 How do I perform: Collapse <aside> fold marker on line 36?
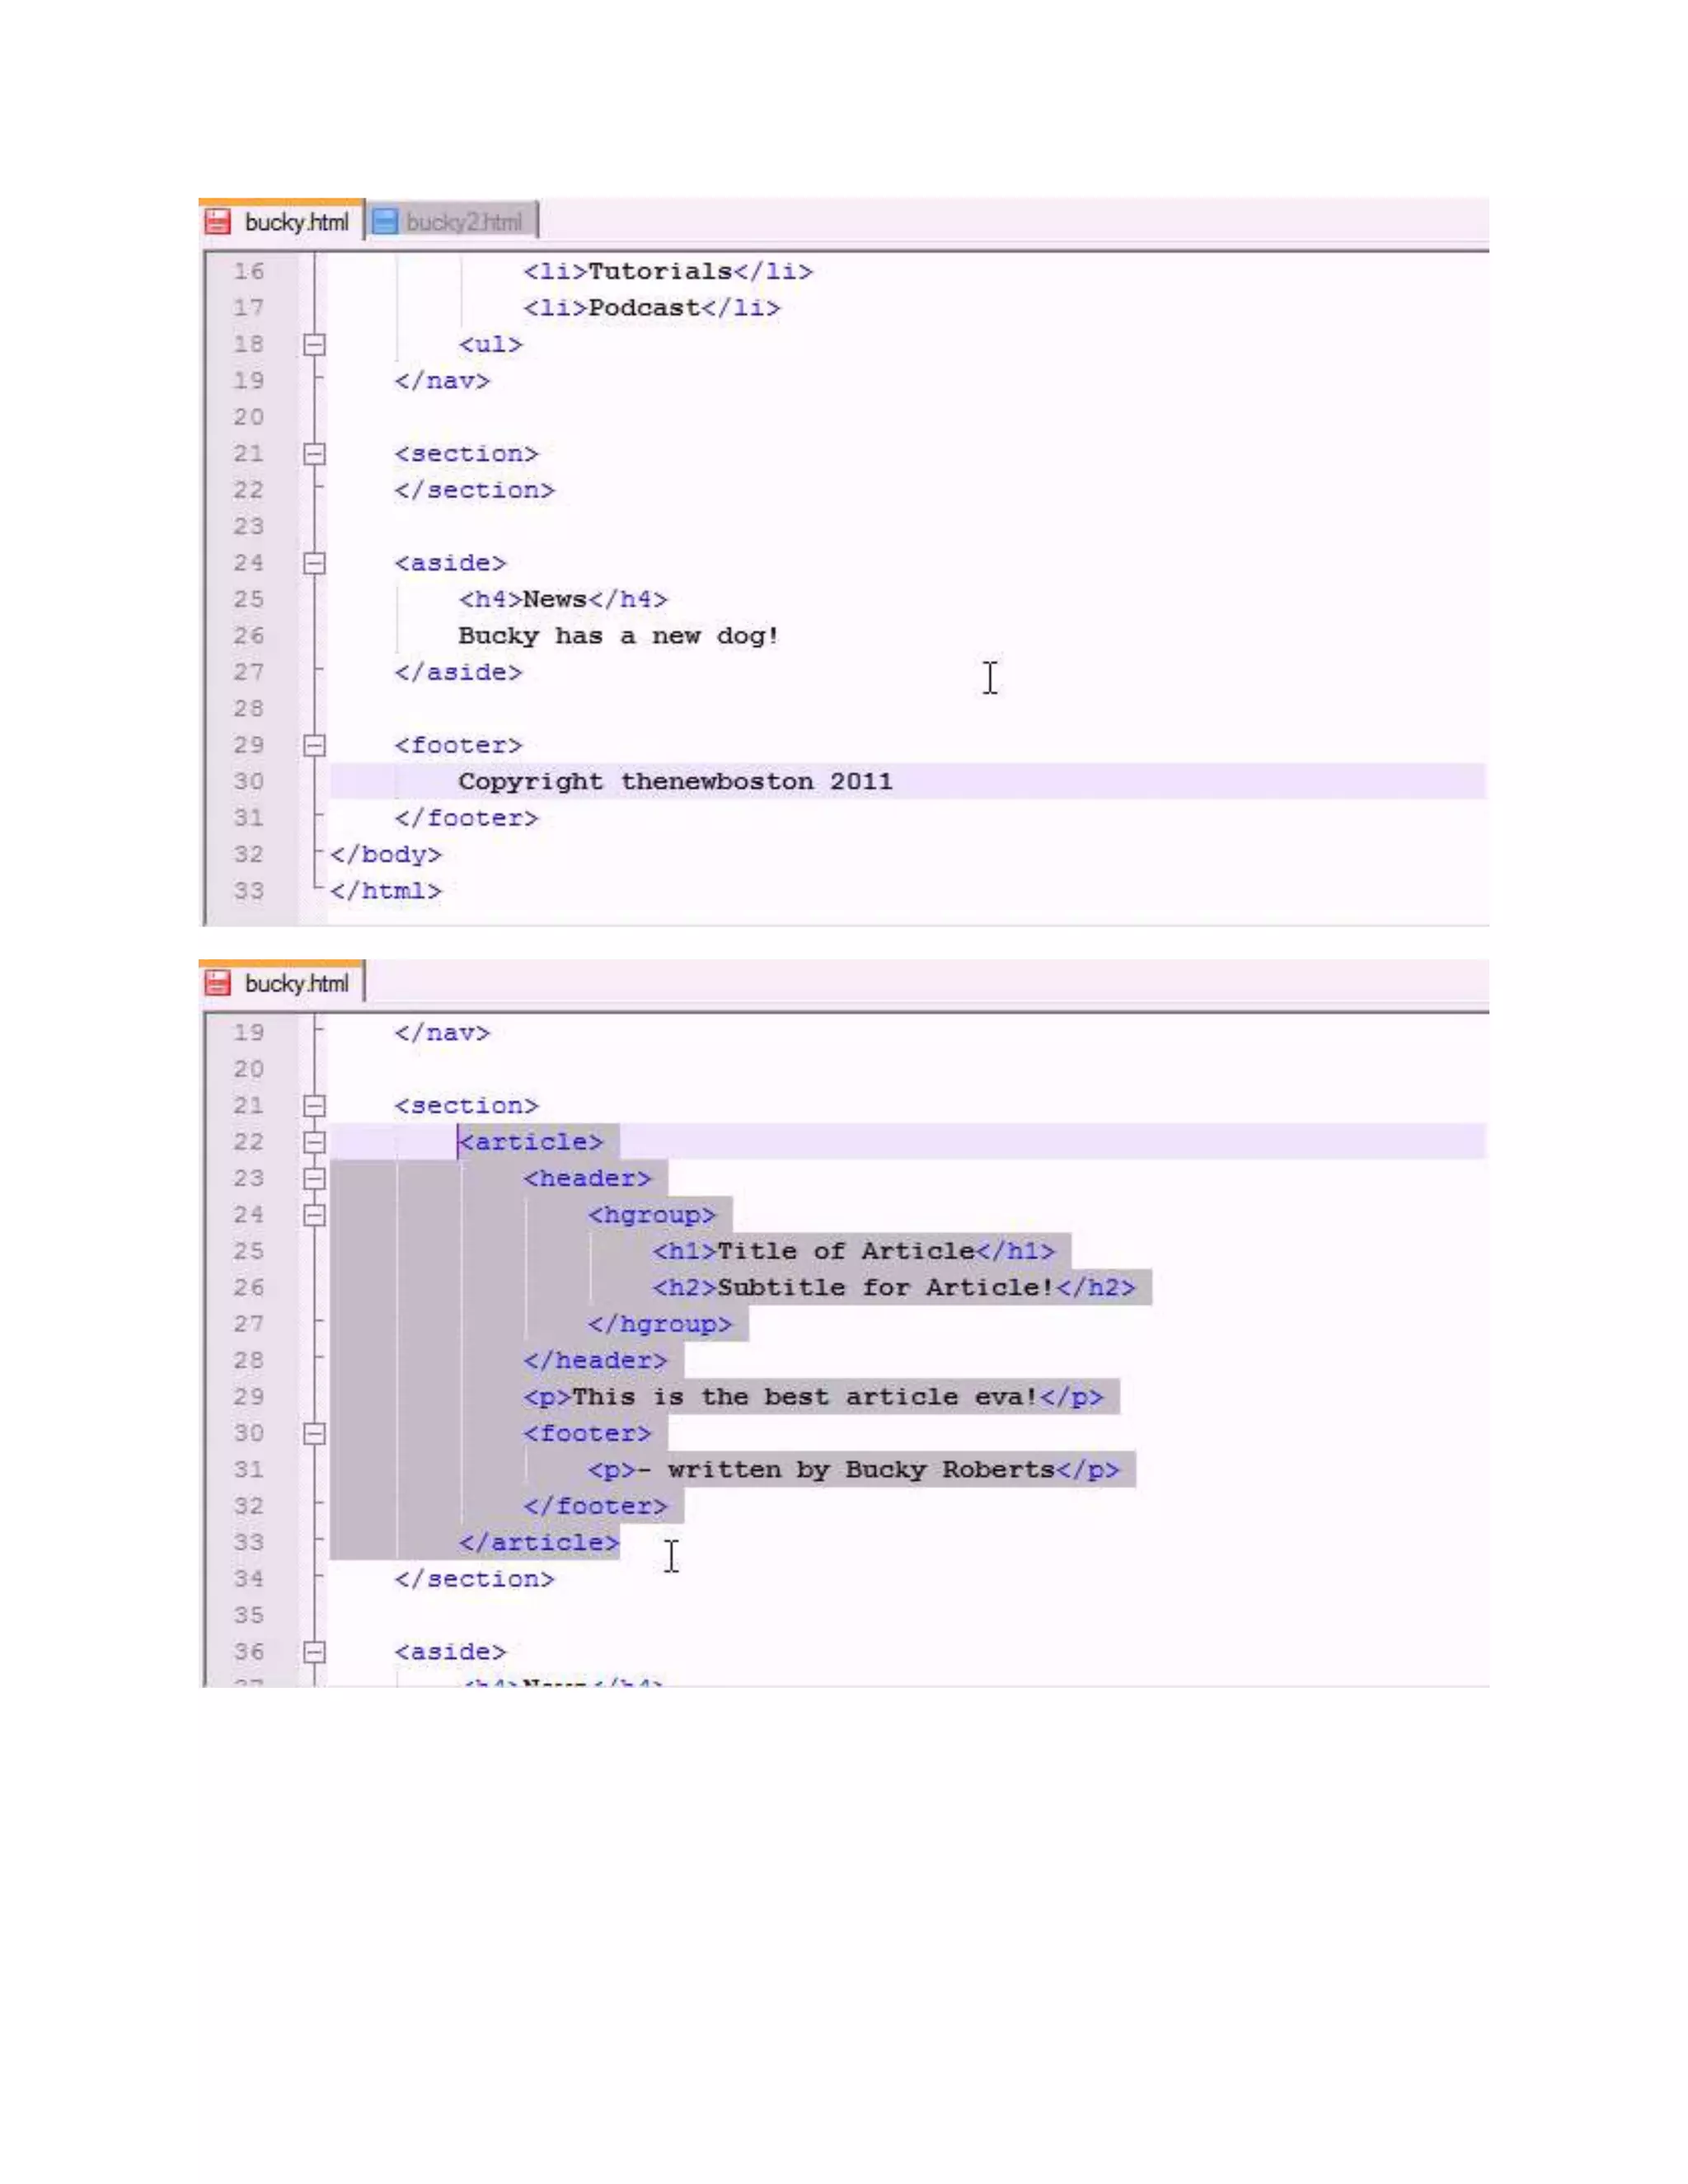pyautogui.click(x=314, y=1652)
